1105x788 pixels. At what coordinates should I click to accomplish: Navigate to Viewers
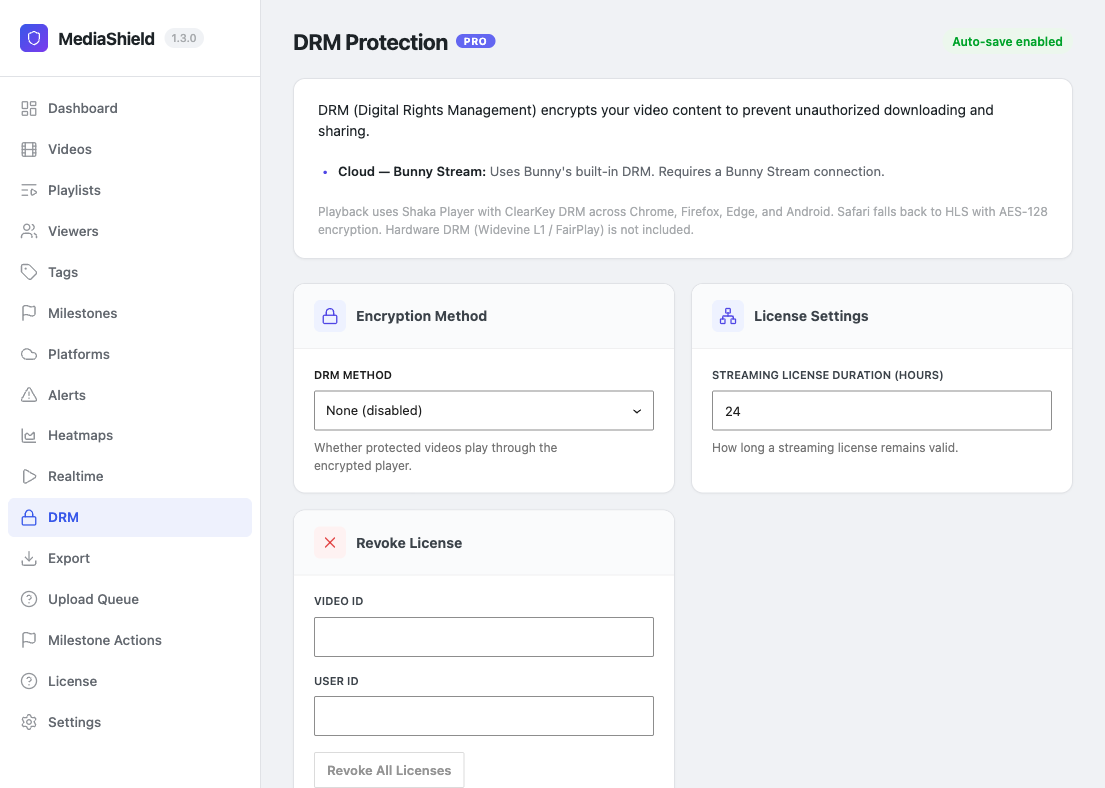click(x=130, y=231)
